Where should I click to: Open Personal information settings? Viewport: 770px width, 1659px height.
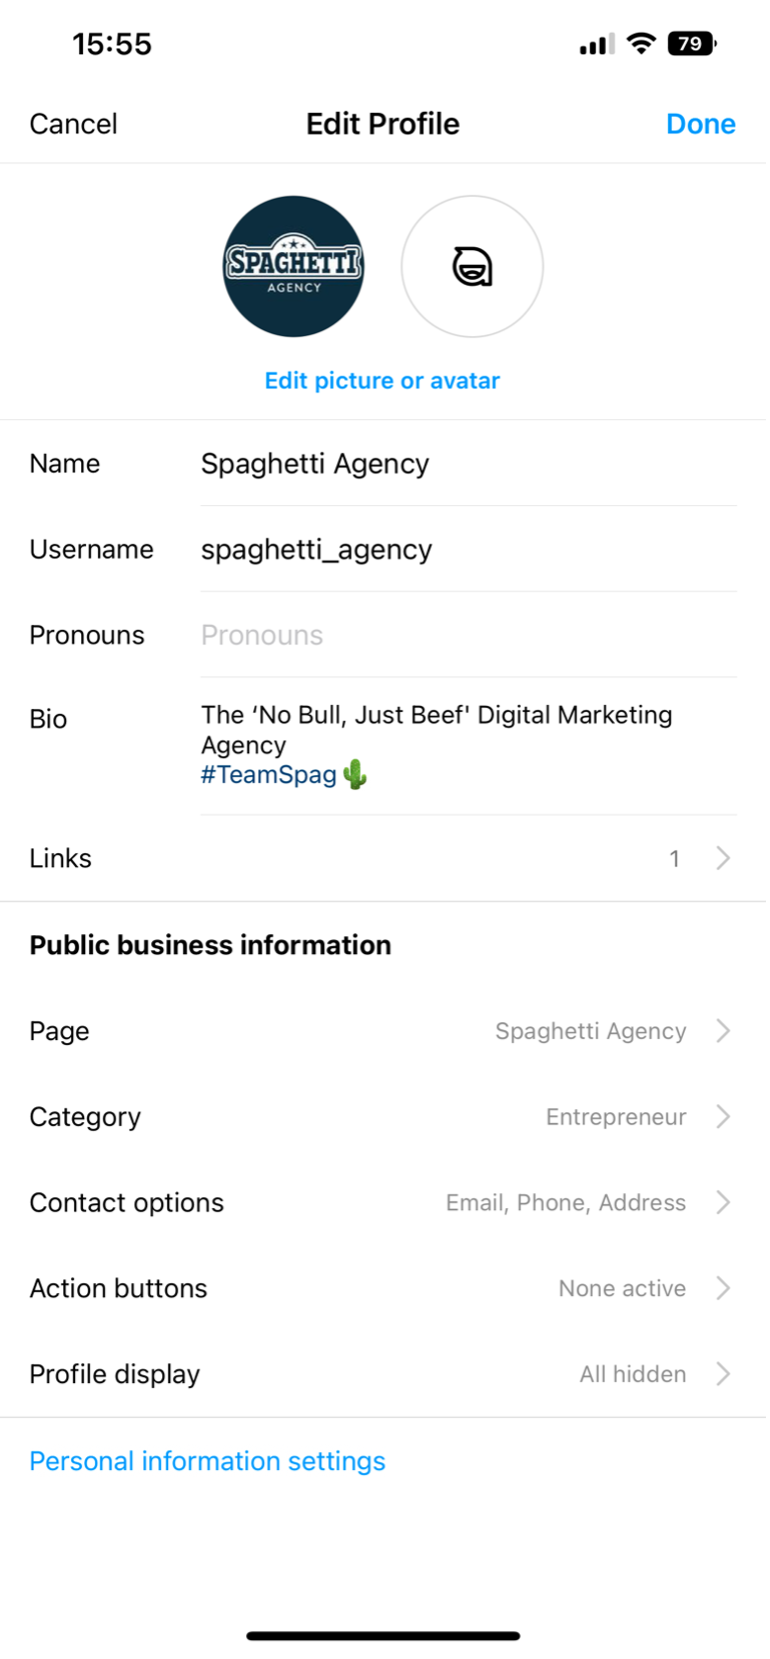[207, 1461]
